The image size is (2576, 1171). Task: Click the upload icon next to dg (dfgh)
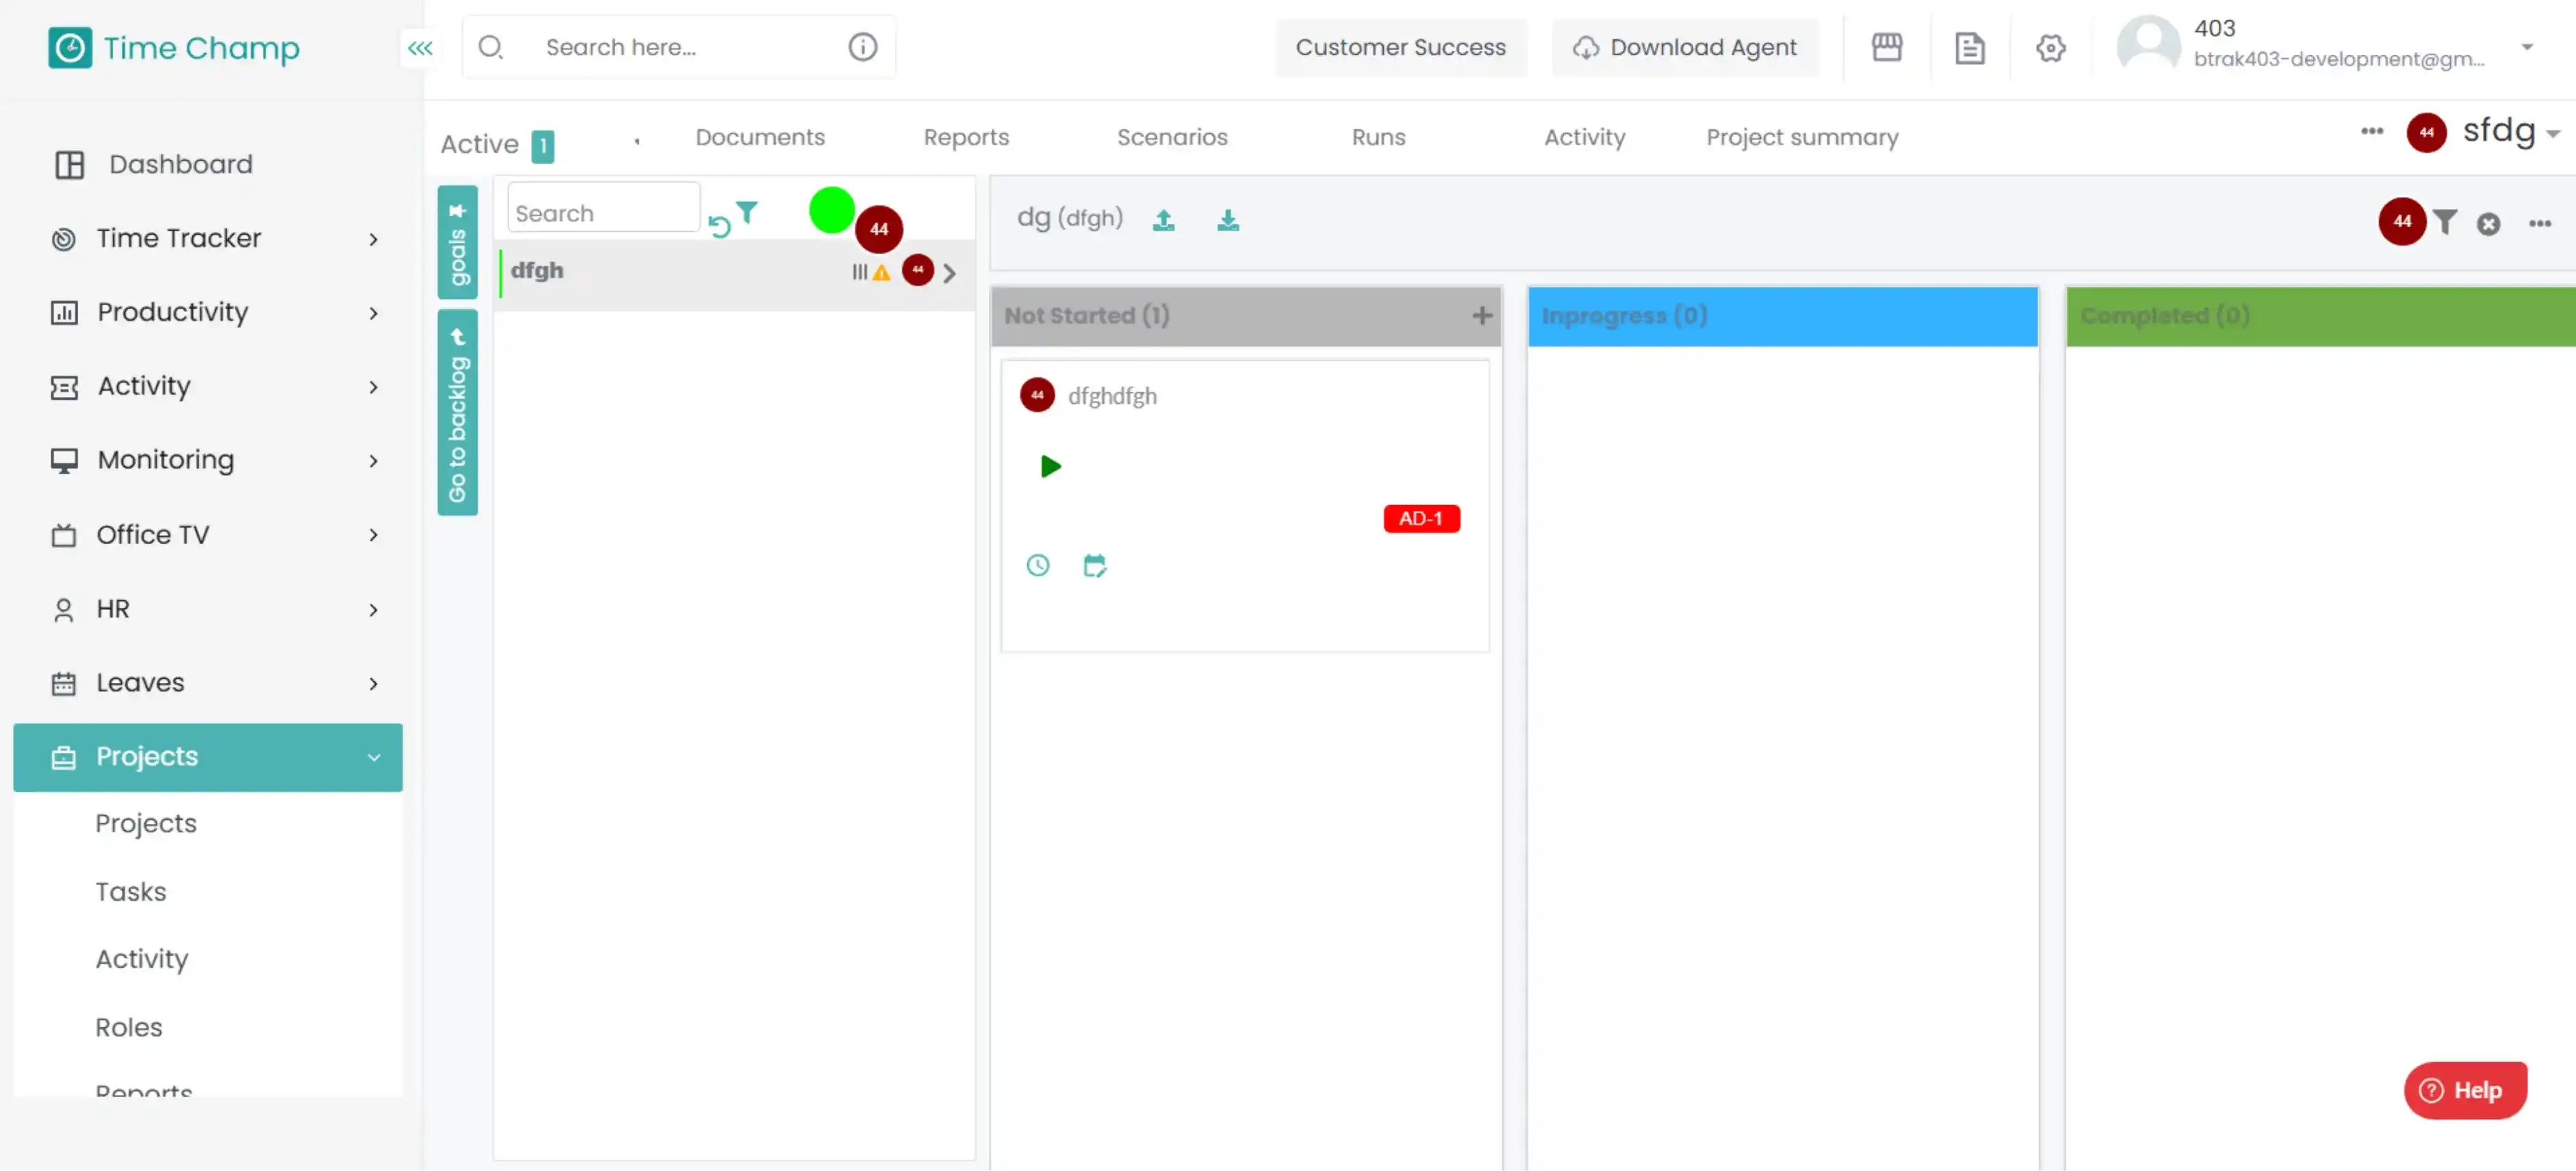tap(1163, 220)
